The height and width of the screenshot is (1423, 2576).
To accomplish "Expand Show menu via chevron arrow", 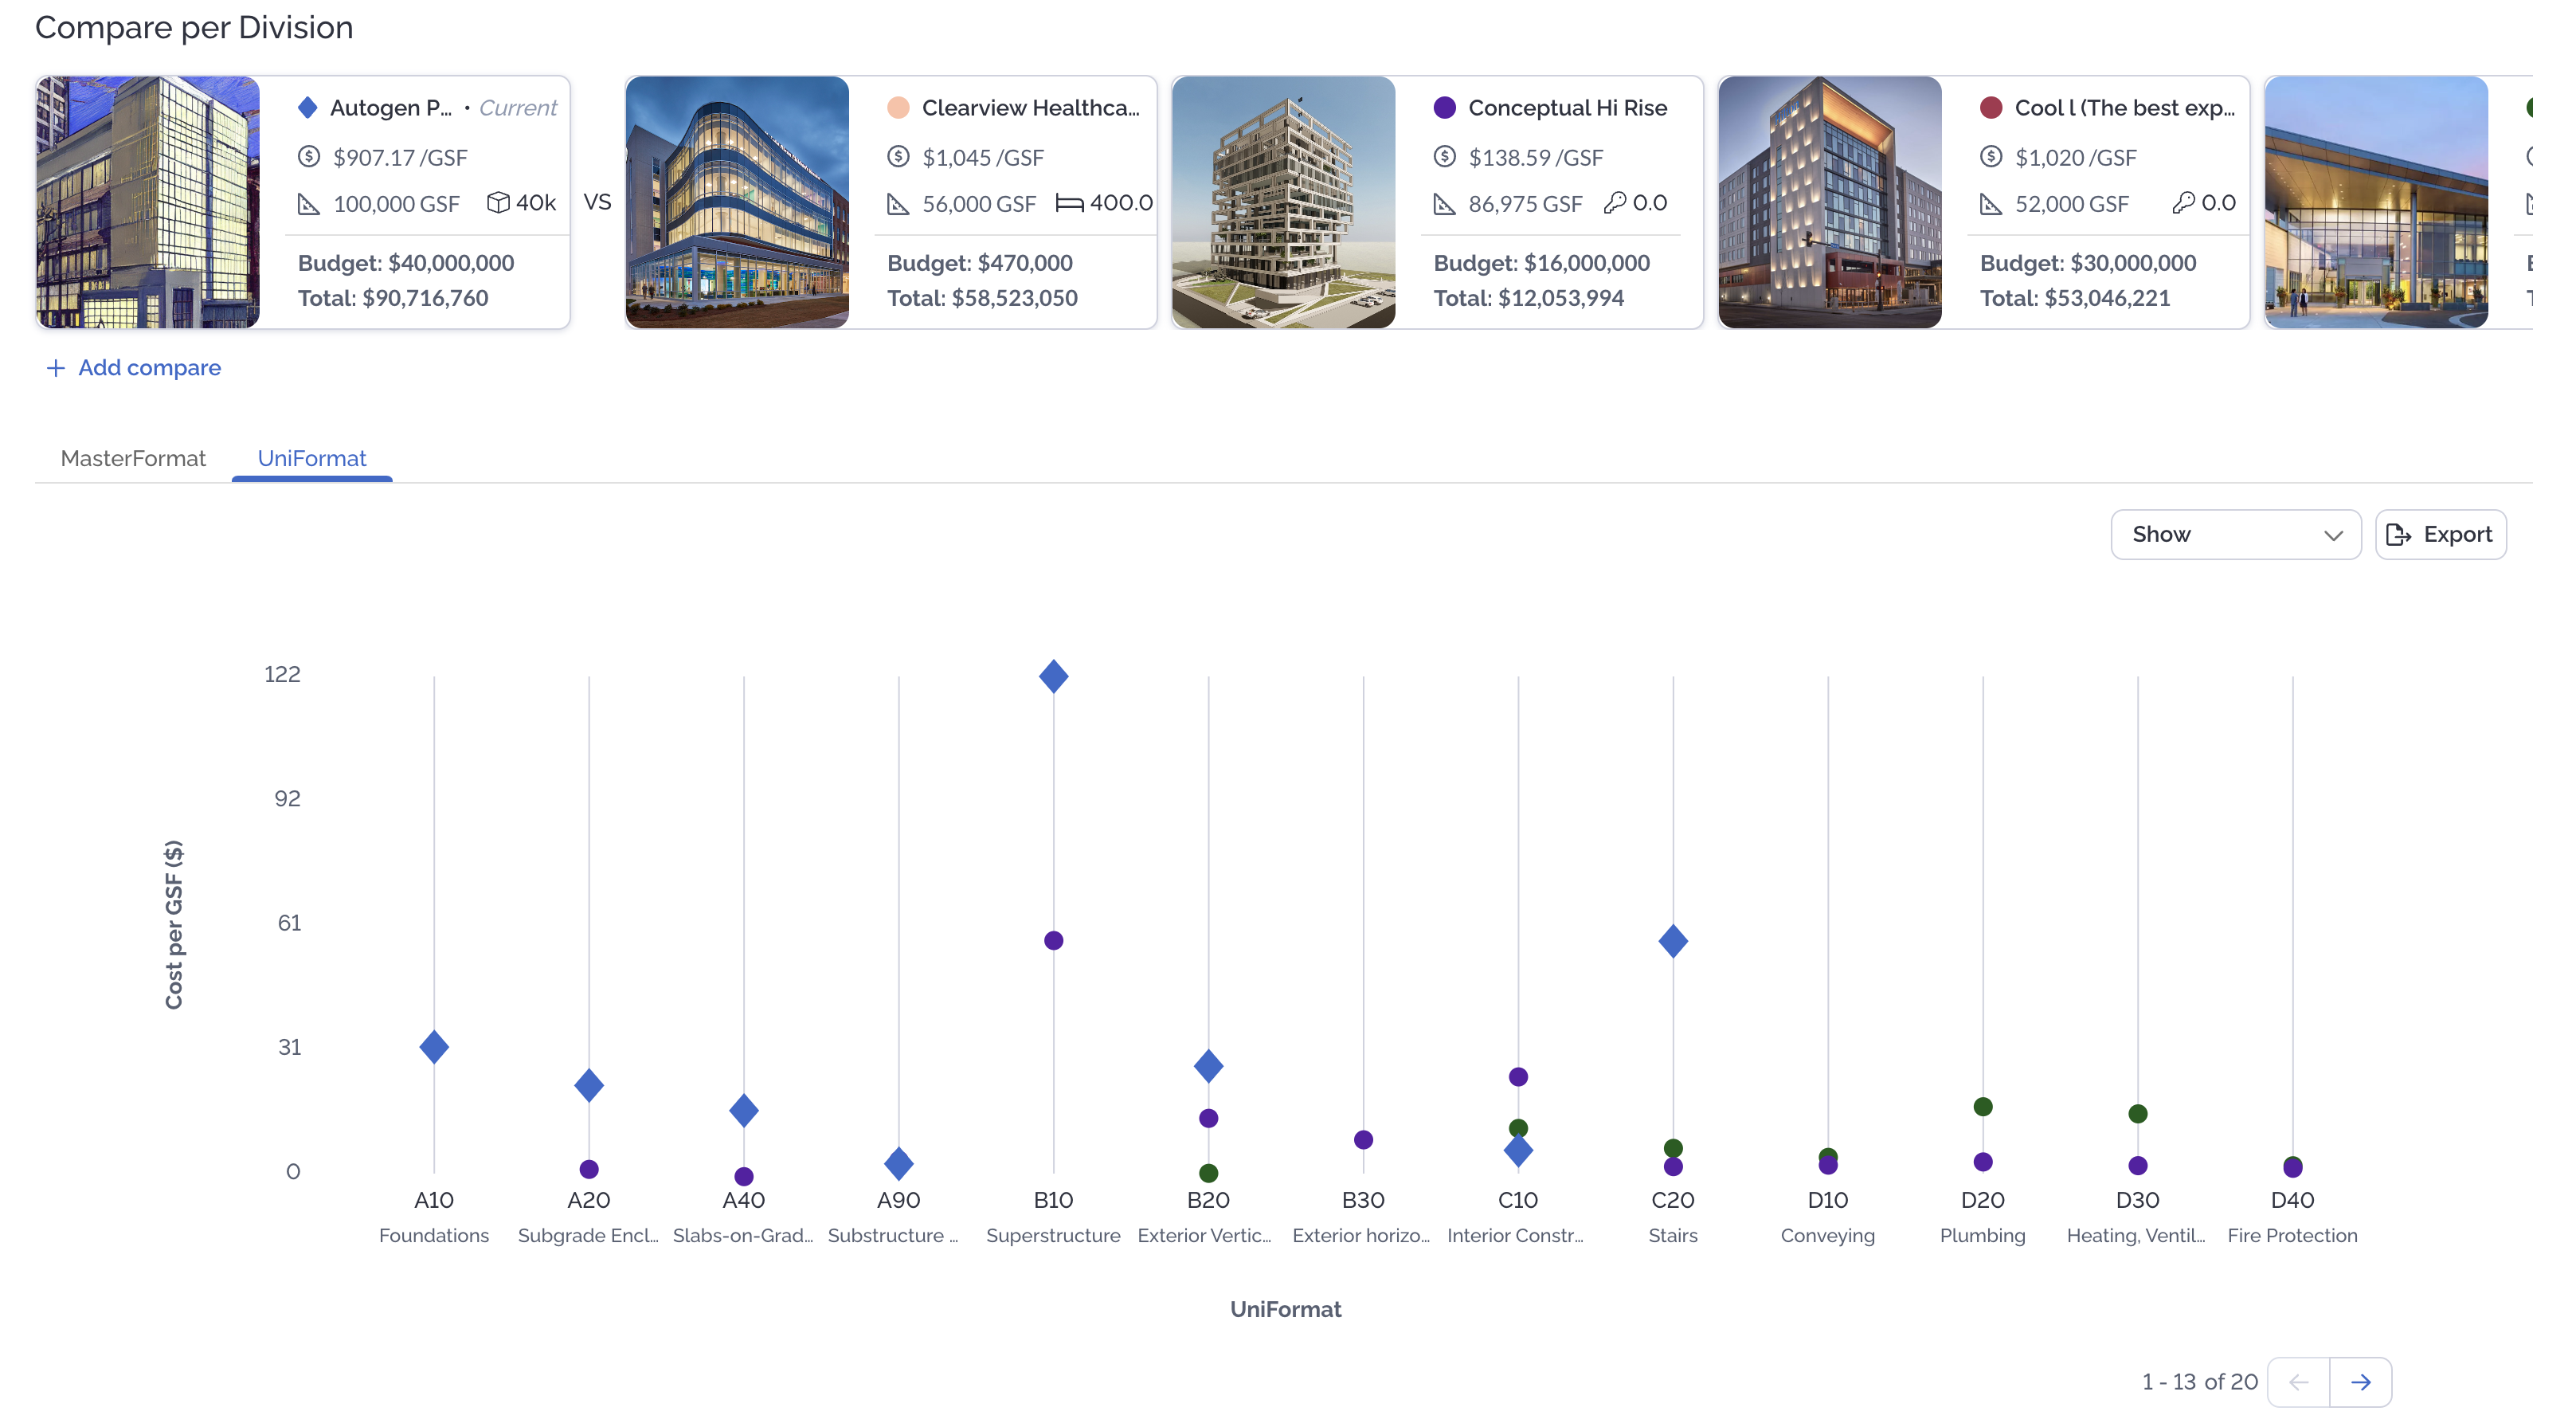I will [x=2333, y=535].
